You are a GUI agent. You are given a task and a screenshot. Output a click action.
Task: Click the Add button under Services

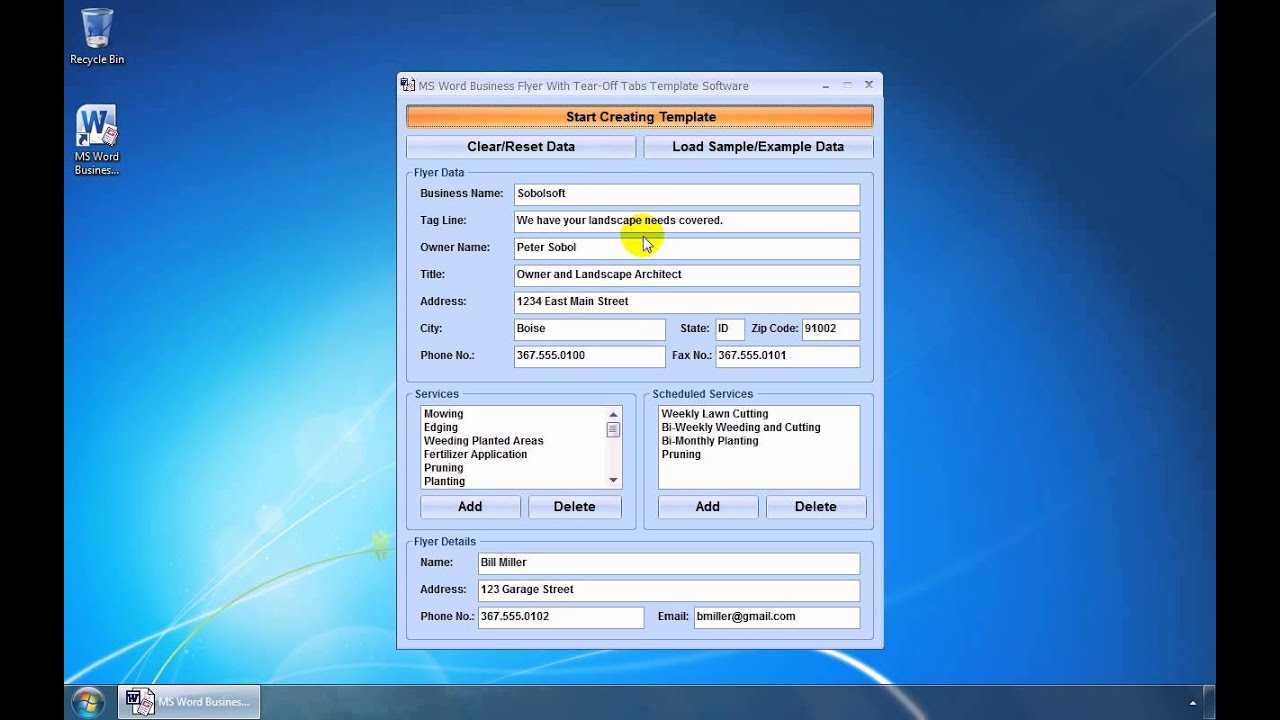tap(470, 506)
